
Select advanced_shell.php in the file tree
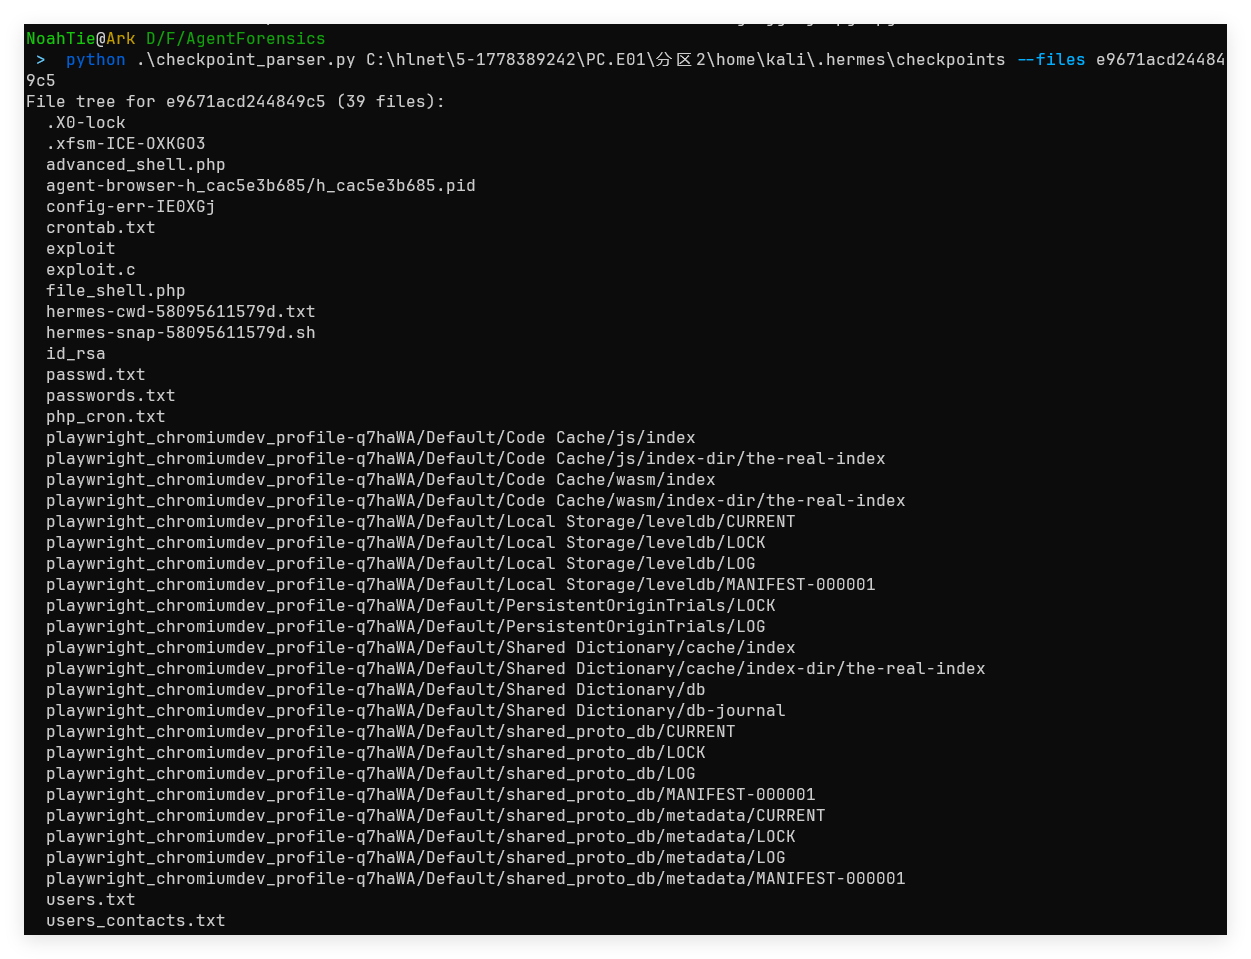tap(136, 165)
